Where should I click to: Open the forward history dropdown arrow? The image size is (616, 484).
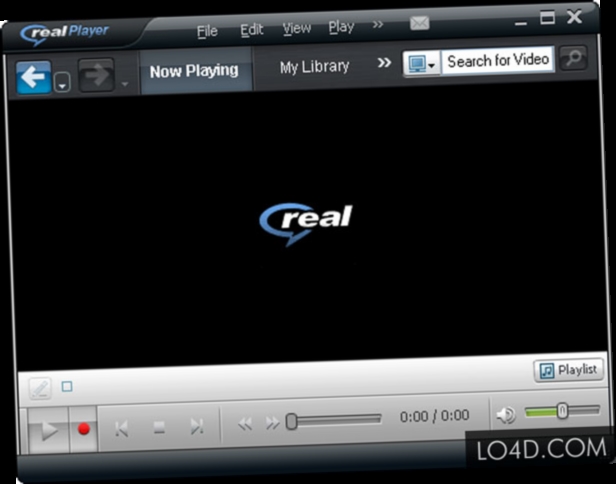coord(125,84)
